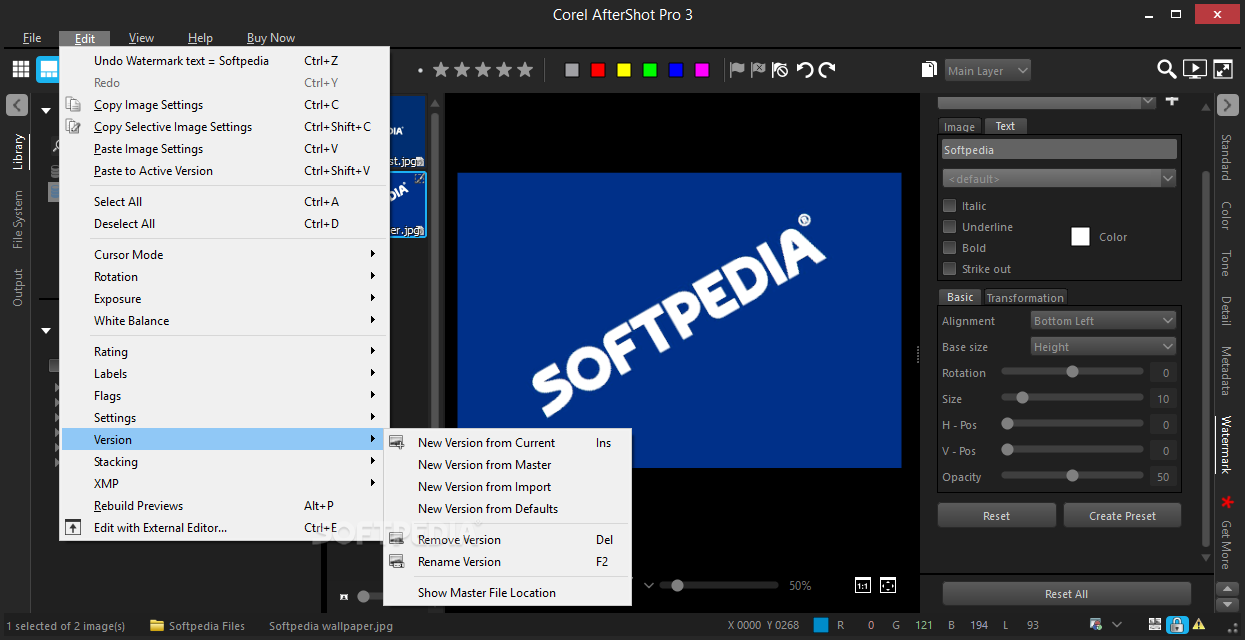Open the Base size Height dropdown

tap(1104, 347)
